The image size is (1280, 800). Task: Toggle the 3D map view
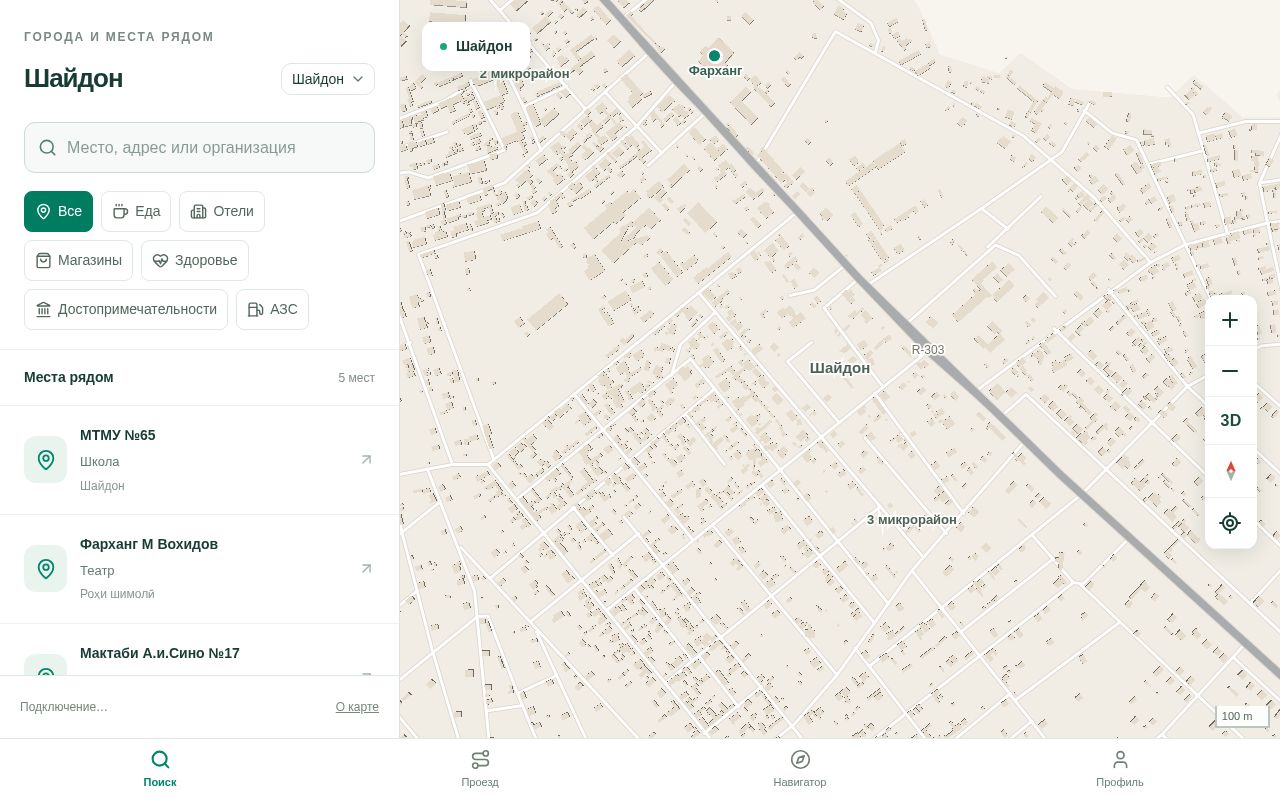(1230, 421)
